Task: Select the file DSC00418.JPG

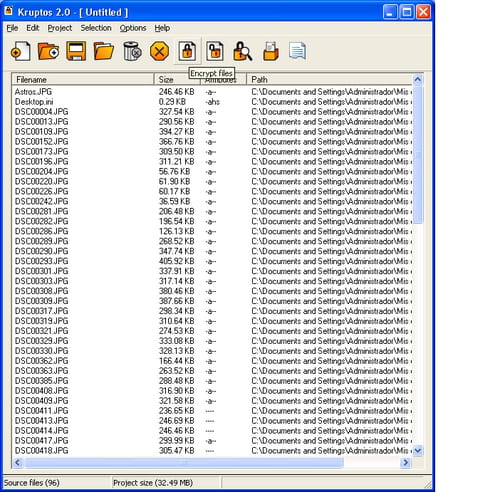Action: coord(42,451)
